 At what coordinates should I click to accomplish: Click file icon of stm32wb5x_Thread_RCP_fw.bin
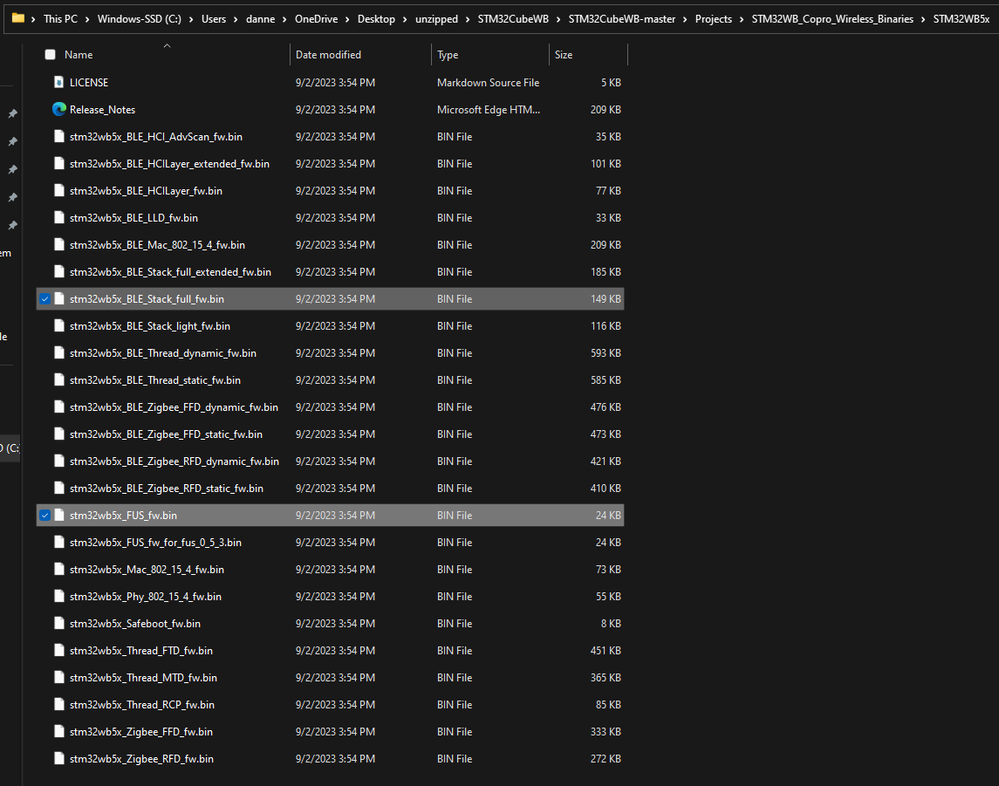pos(59,704)
